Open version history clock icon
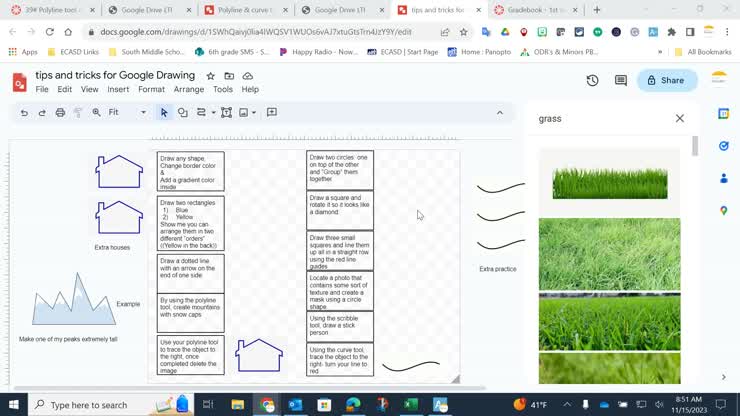740x416 pixels. tap(592, 80)
